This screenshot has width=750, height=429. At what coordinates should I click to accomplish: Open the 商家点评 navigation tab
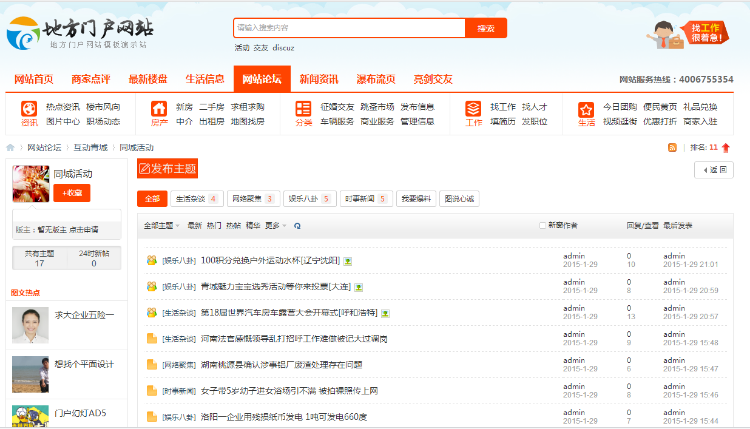[90, 79]
